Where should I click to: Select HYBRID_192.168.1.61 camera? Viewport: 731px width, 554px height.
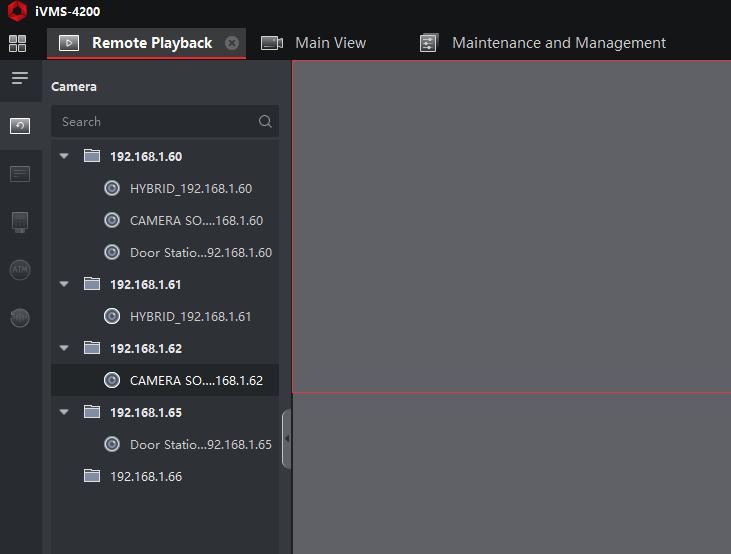coord(190,316)
